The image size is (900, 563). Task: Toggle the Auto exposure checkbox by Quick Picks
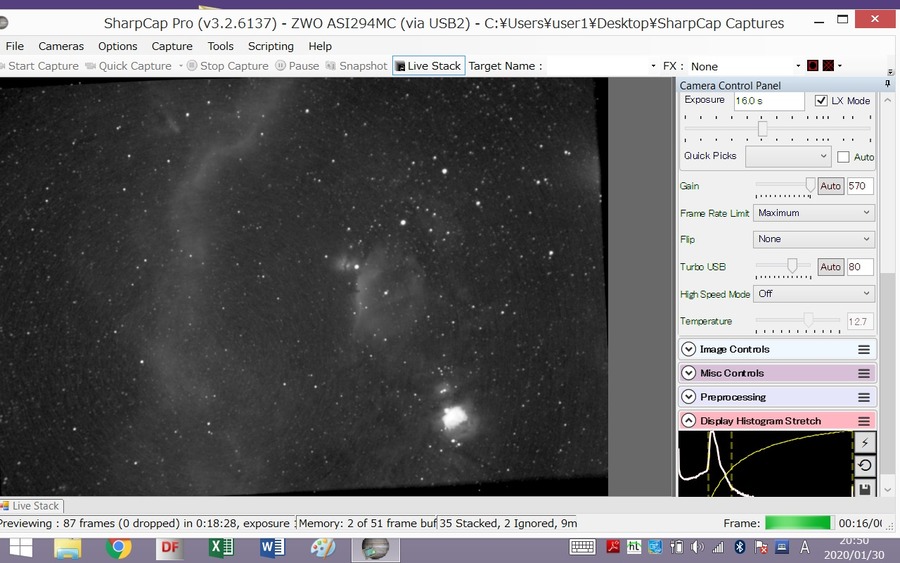(843, 157)
